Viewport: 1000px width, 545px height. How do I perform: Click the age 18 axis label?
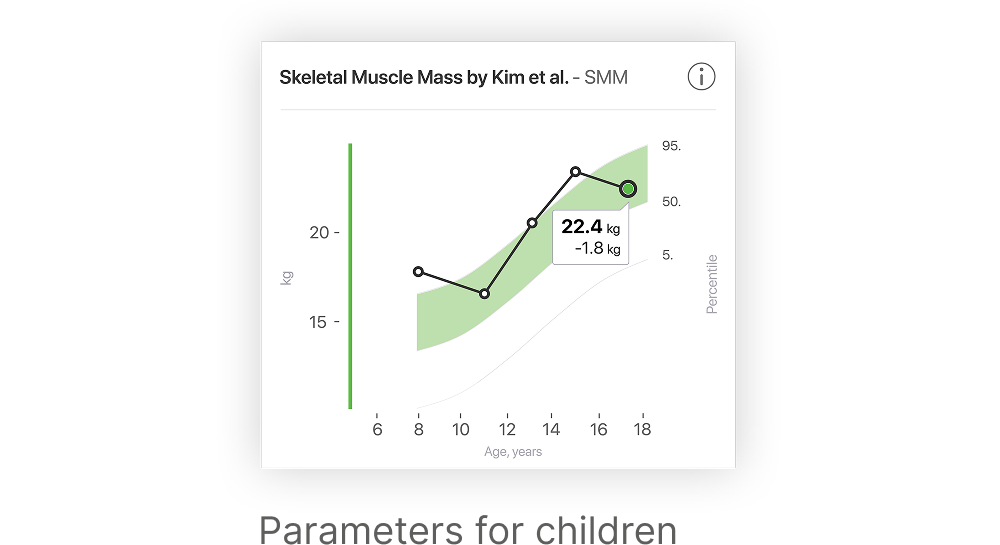tap(642, 430)
